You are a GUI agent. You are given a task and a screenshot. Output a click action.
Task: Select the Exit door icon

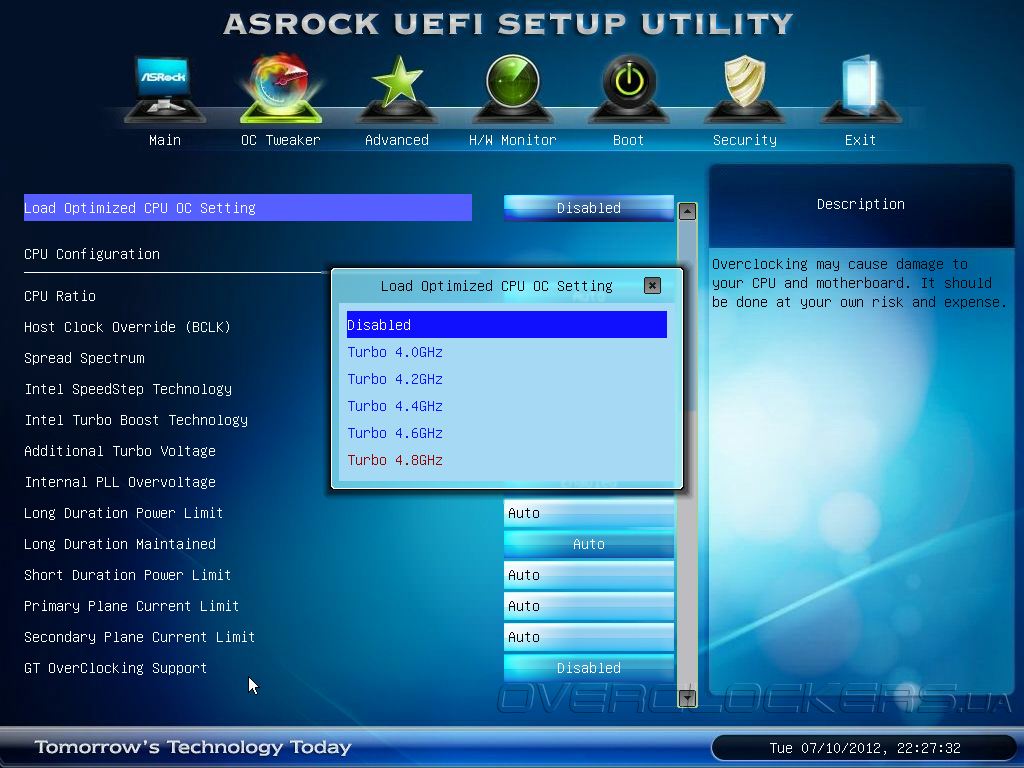[x=860, y=89]
